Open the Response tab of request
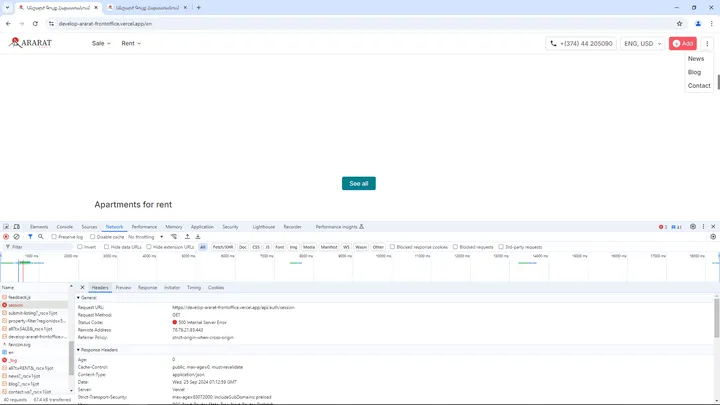This screenshot has height=405, width=720. click(x=147, y=287)
